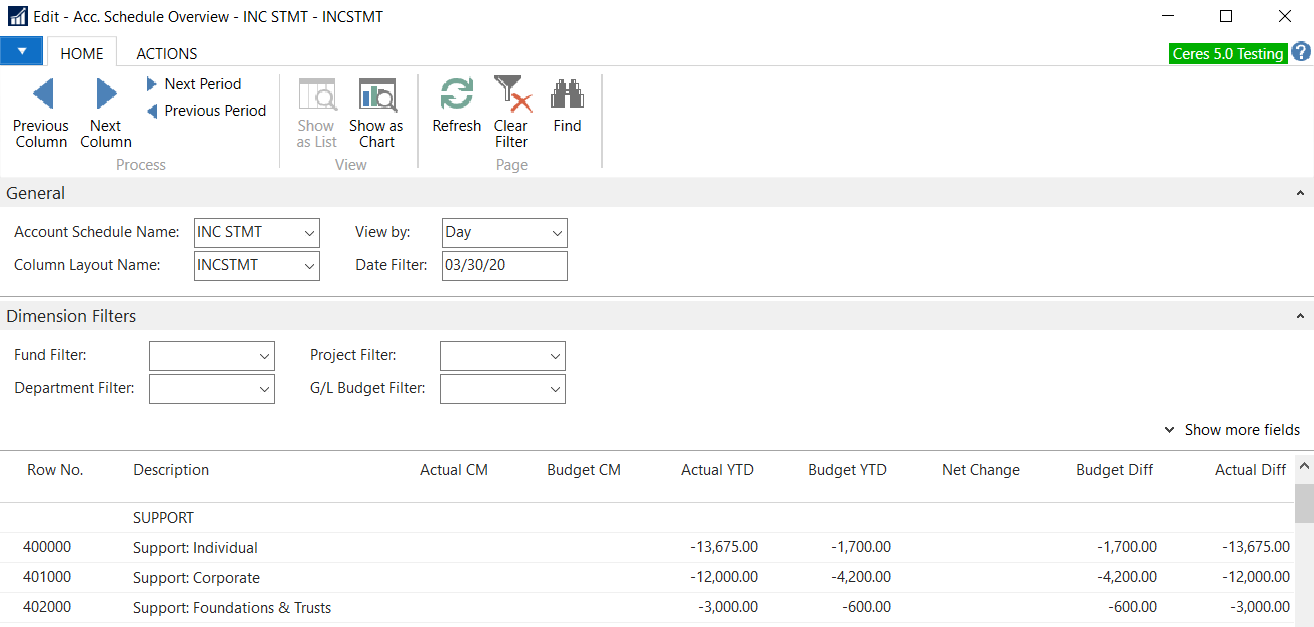Switch to the HOME tab
This screenshot has width=1314, height=627.
[82, 53]
